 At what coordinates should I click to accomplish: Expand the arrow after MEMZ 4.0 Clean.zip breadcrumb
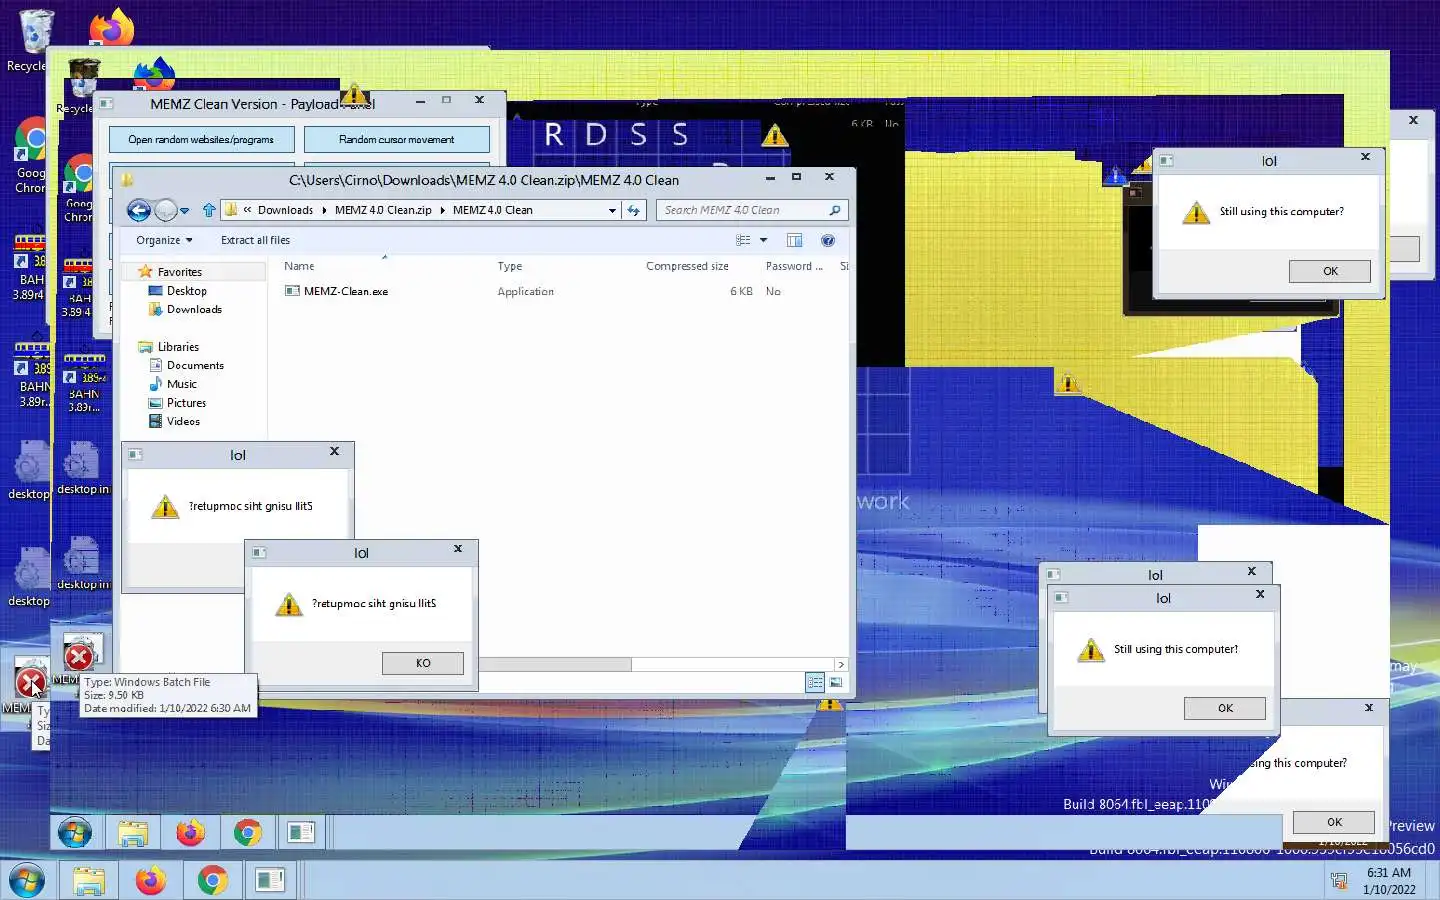coord(442,210)
